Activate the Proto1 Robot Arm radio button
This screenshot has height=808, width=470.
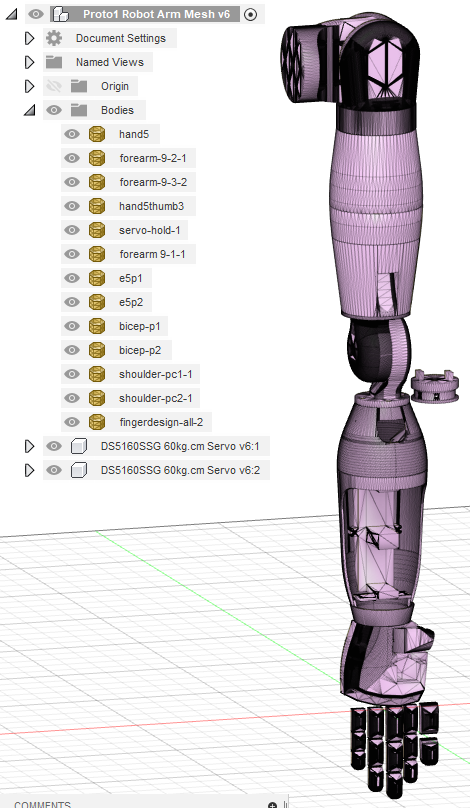coord(250,14)
